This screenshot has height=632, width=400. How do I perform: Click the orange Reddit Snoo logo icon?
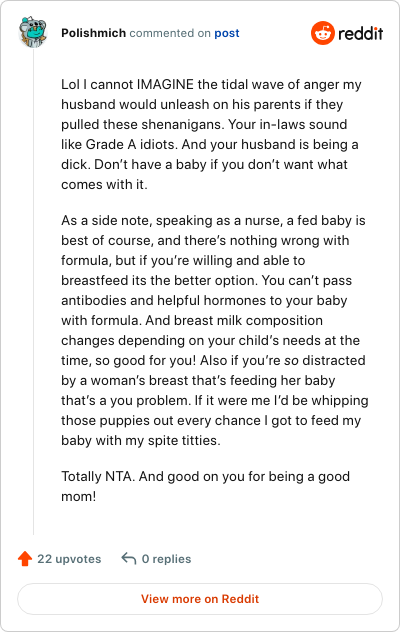(x=323, y=33)
